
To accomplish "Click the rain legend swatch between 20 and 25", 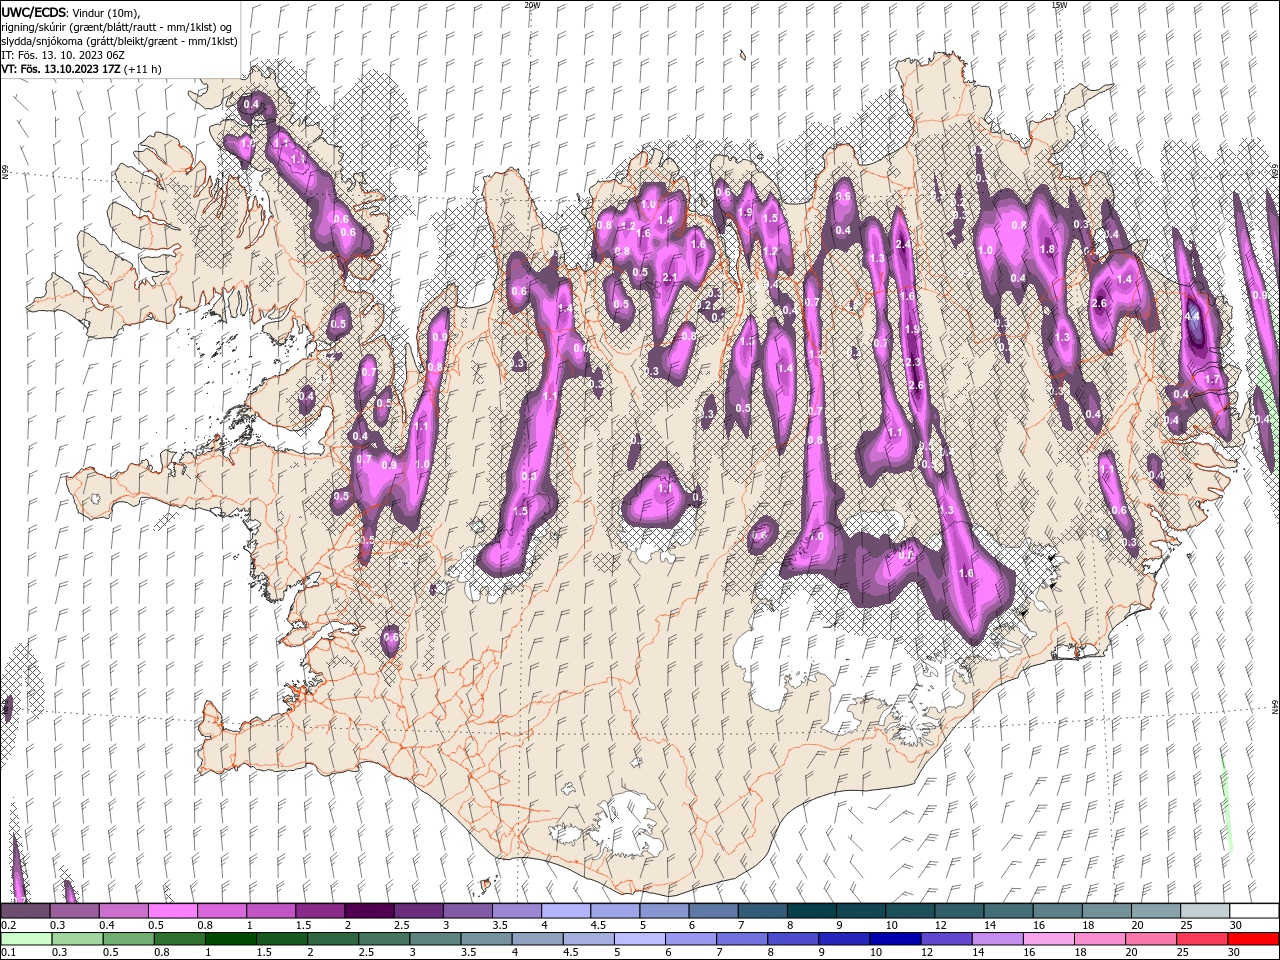I will (x=1150, y=939).
